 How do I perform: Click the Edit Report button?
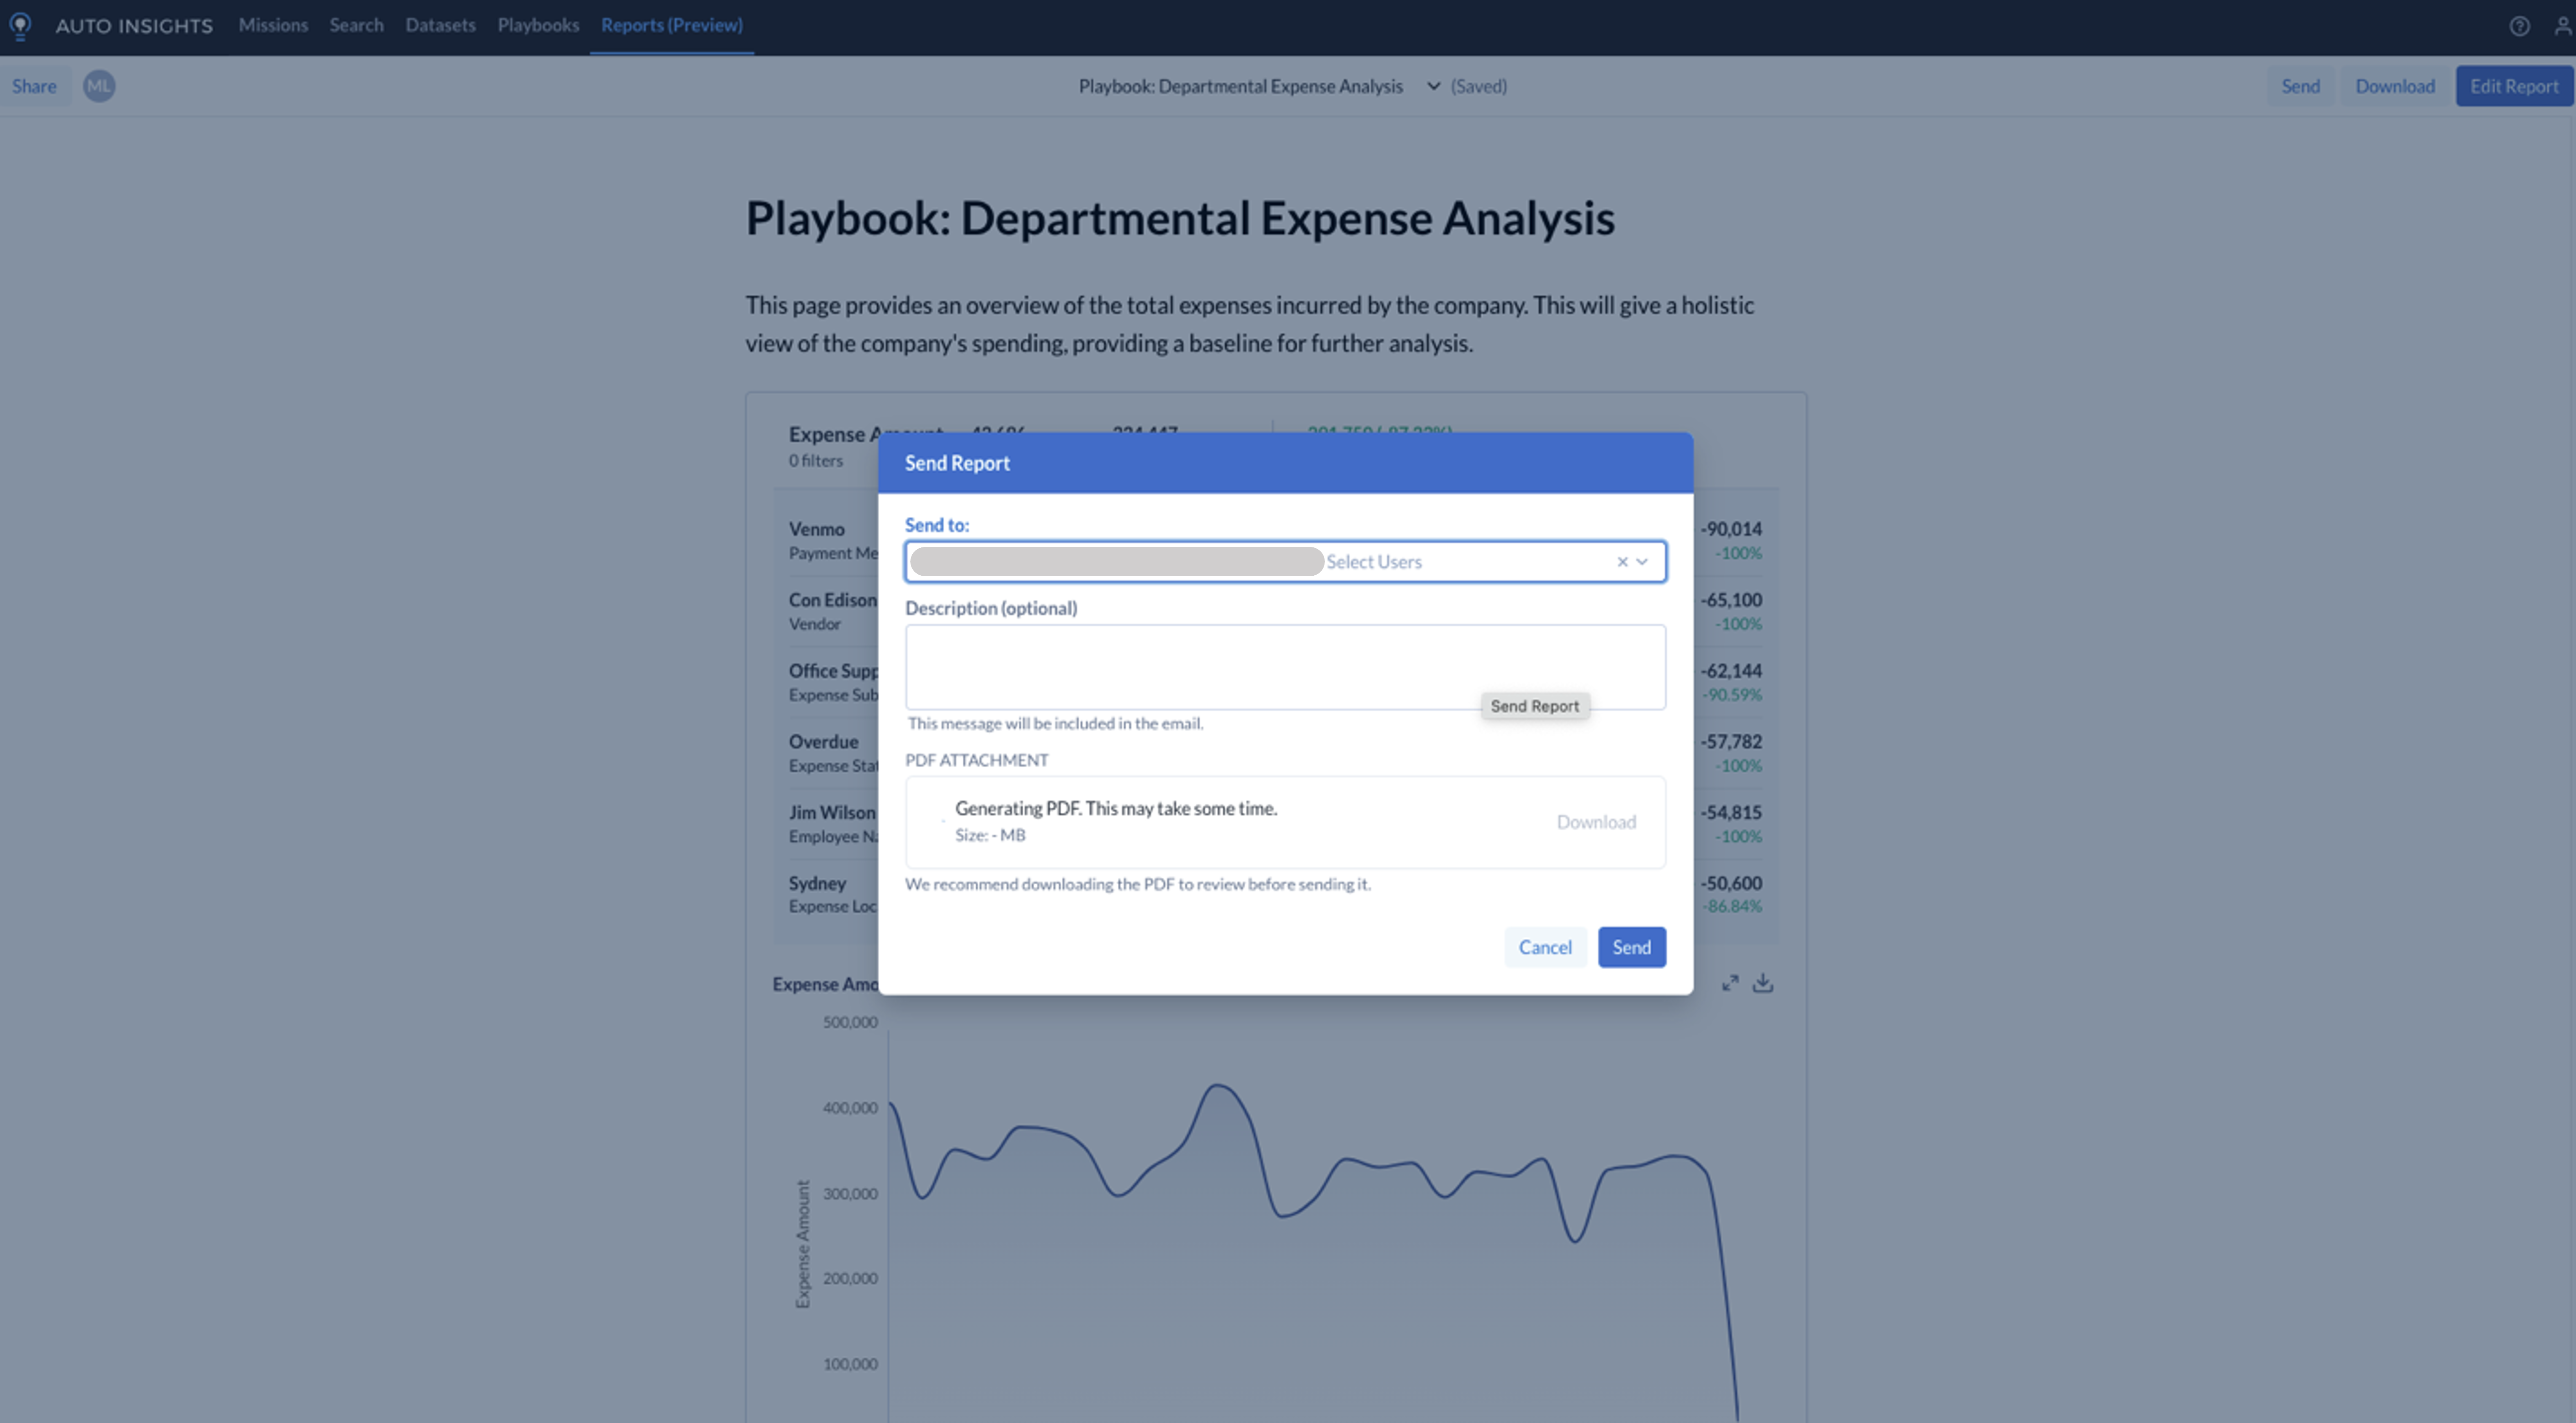pos(2515,86)
